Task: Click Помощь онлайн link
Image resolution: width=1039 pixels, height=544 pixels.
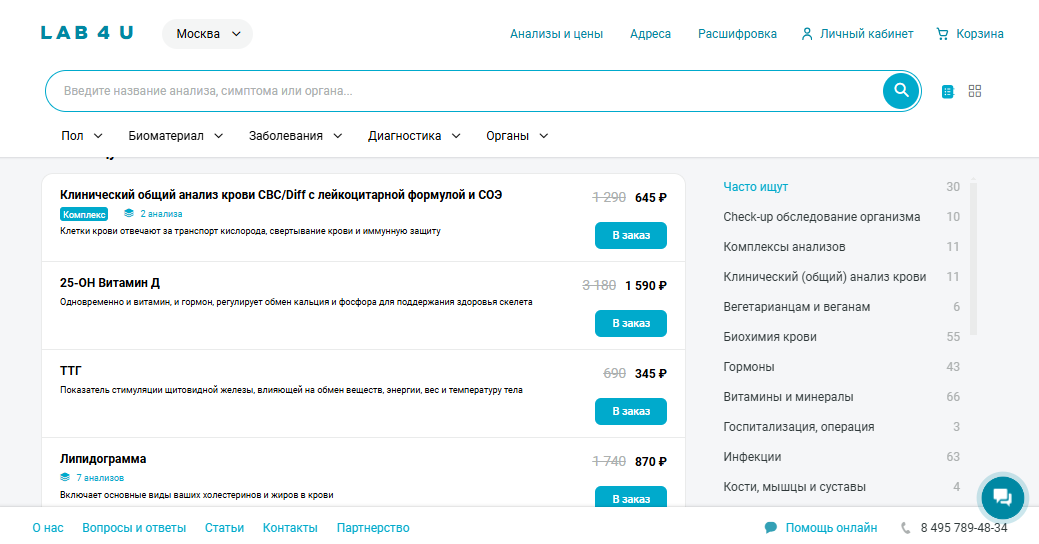Action: pos(831,528)
